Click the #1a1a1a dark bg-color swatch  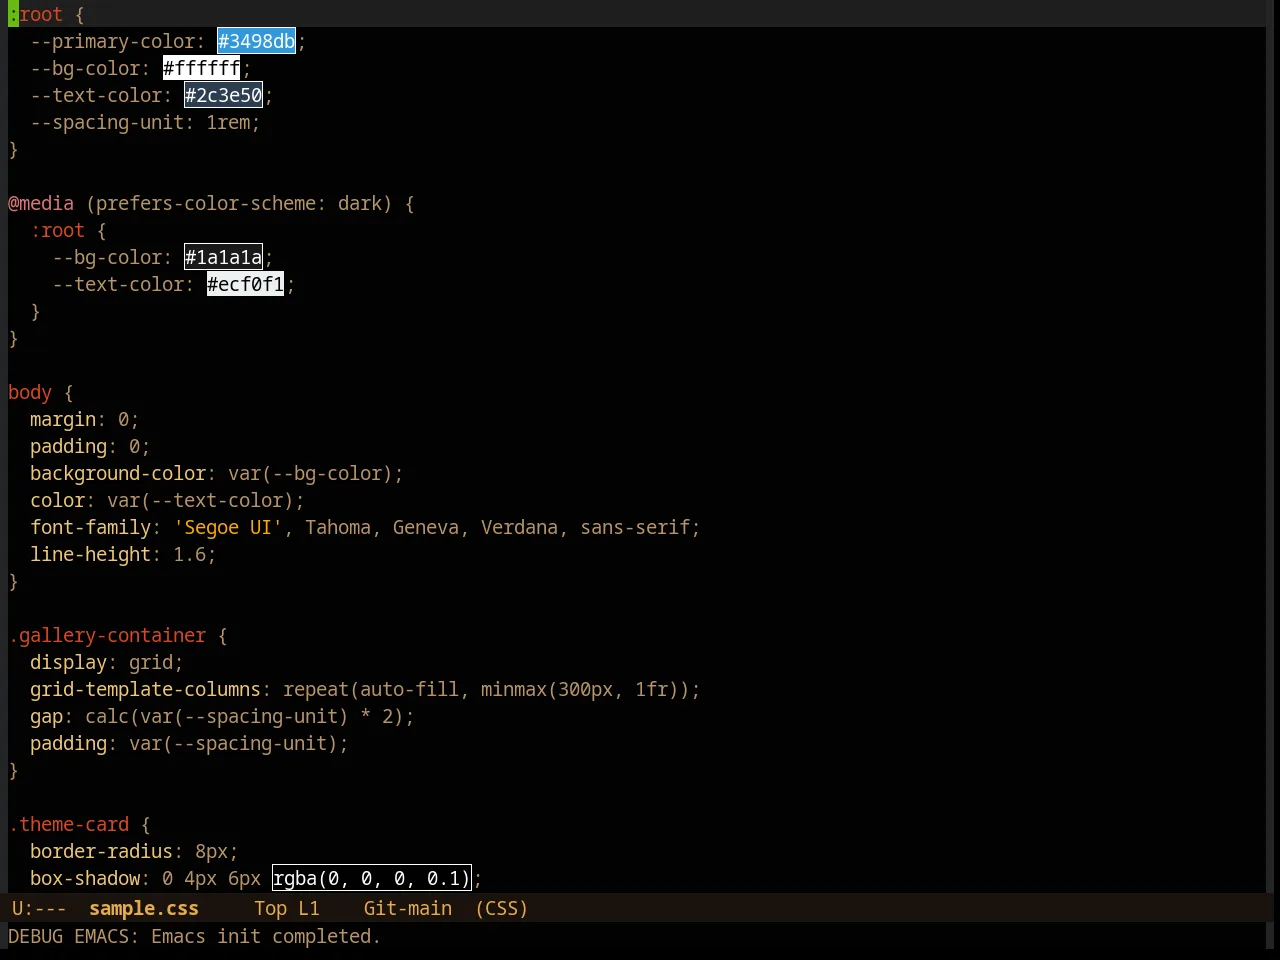tap(224, 257)
